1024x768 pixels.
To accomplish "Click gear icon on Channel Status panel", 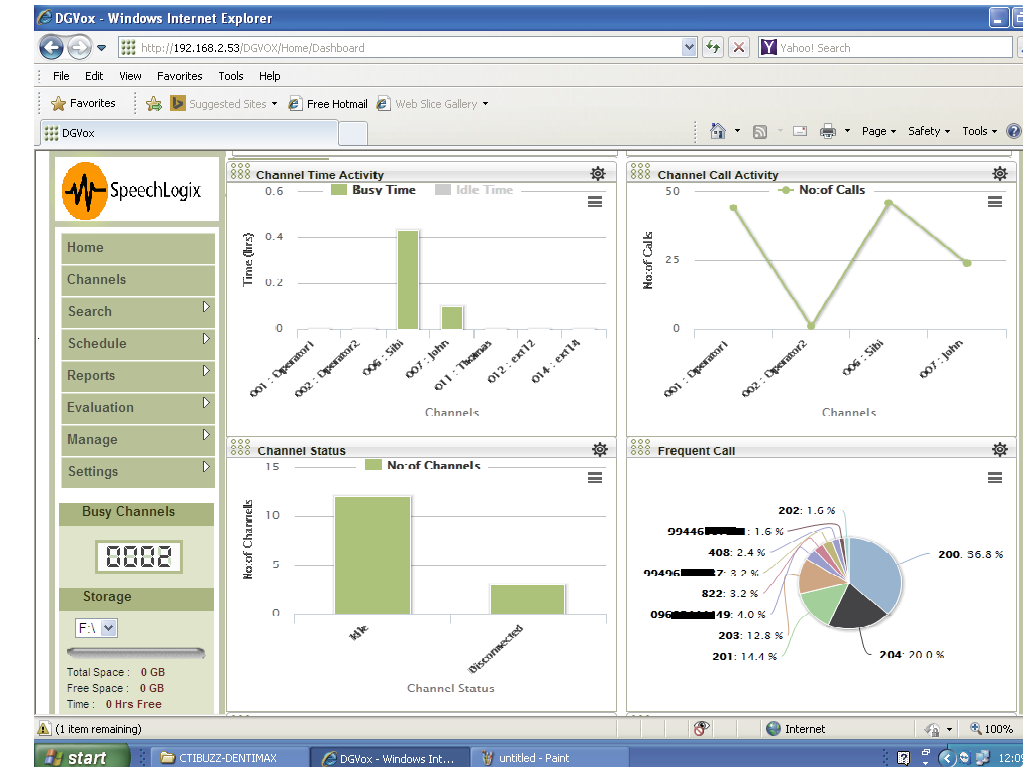I will (x=598, y=450).
